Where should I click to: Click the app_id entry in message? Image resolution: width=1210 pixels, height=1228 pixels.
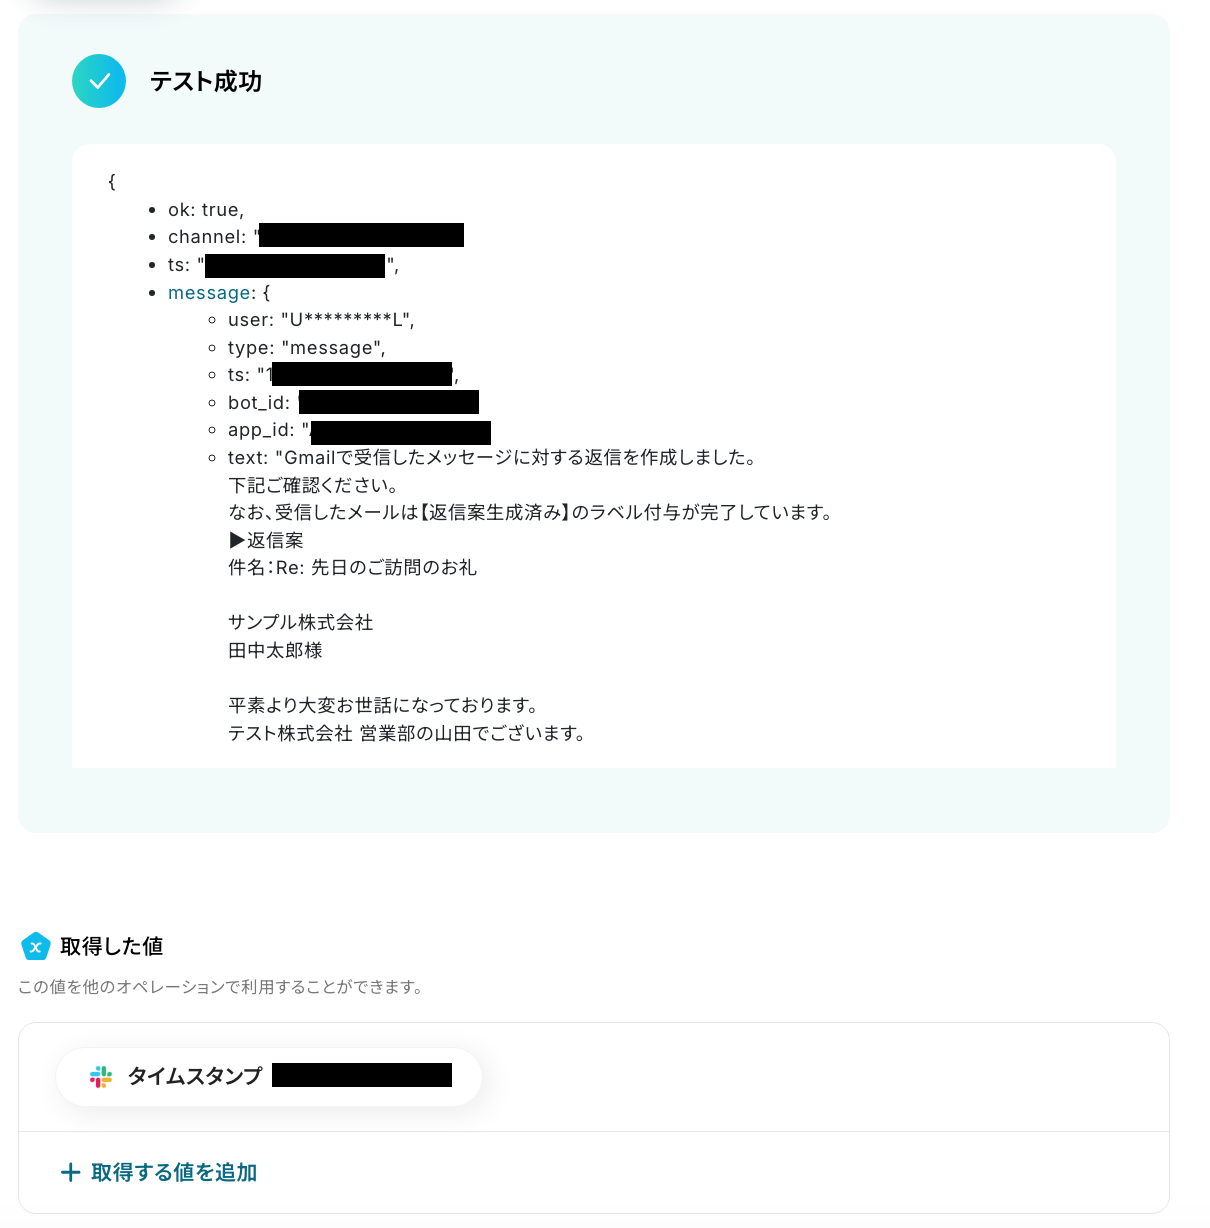pos(359,430)
